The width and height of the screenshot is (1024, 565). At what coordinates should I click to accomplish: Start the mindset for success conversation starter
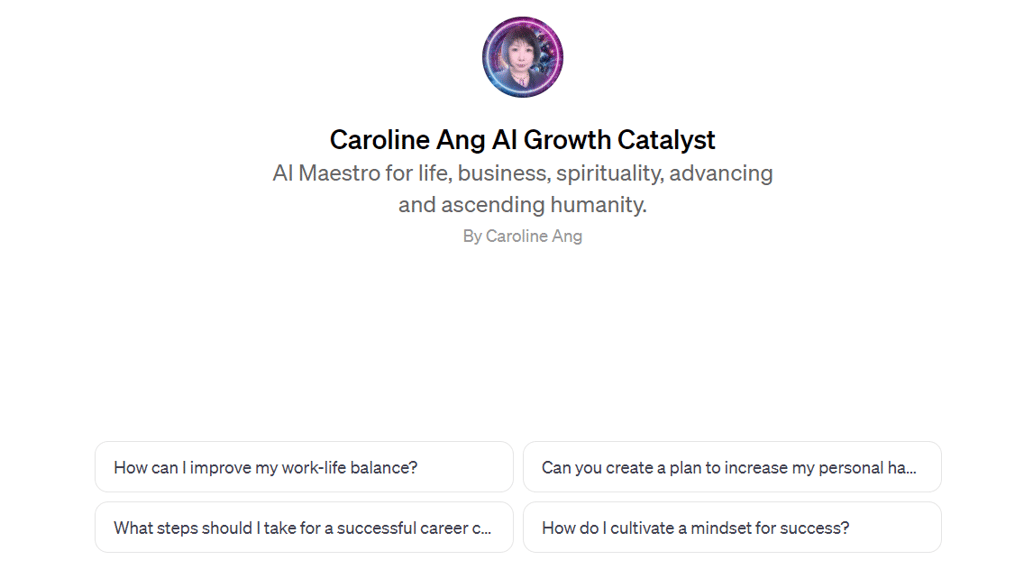pyautogui.click(x=732, y=527)
